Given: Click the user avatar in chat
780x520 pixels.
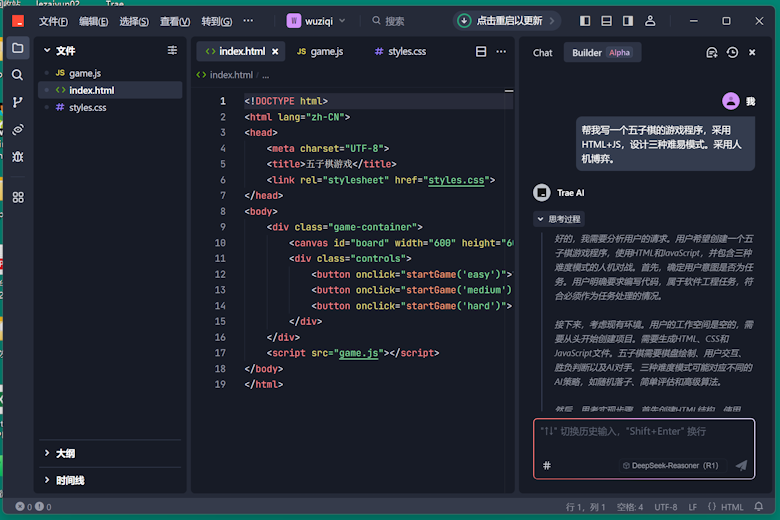Looking at the screenshot, I should (730, 102).
